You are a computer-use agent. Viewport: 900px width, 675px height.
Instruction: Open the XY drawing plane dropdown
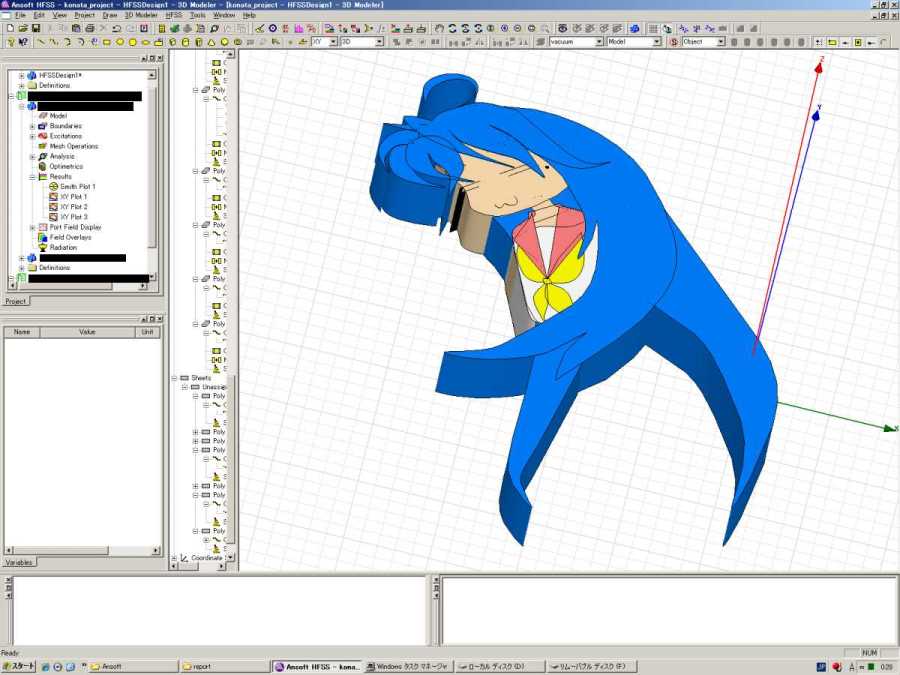[x=333, y=42]
